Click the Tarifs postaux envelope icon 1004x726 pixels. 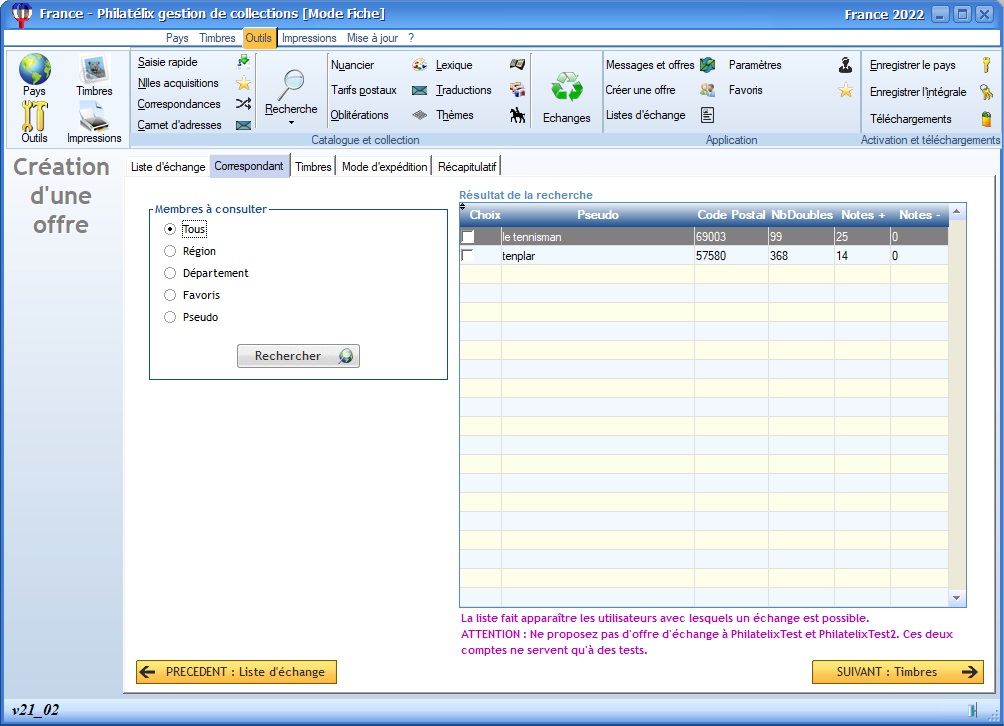point(419,90)
